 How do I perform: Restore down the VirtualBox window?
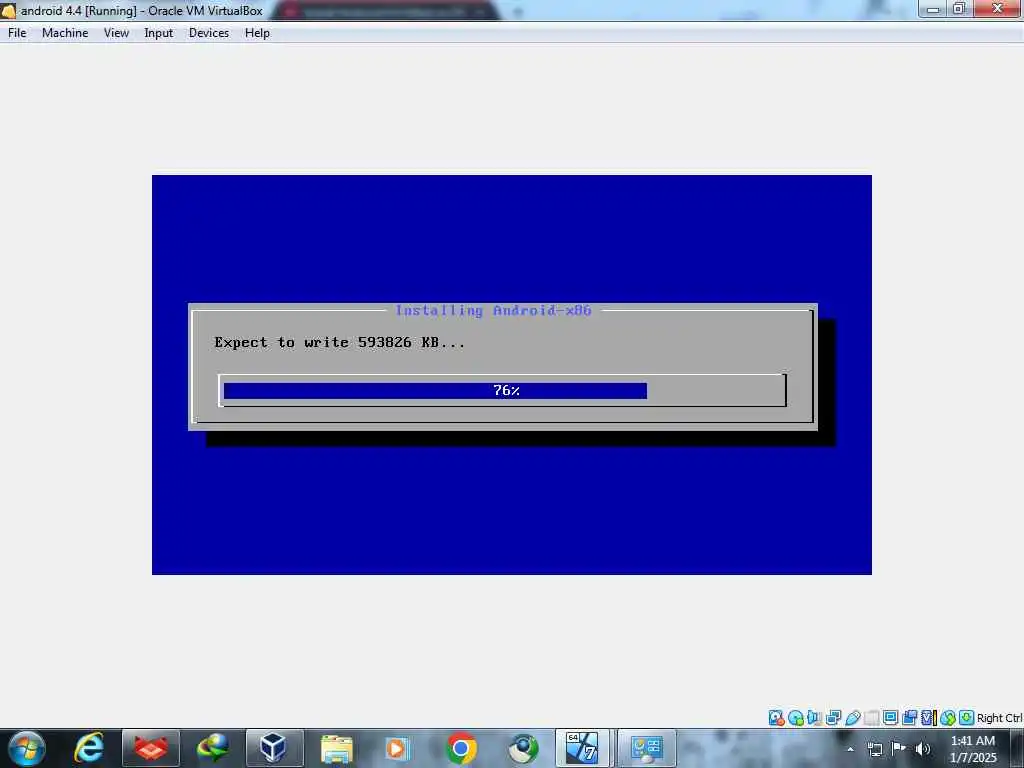tap(959, 8)
